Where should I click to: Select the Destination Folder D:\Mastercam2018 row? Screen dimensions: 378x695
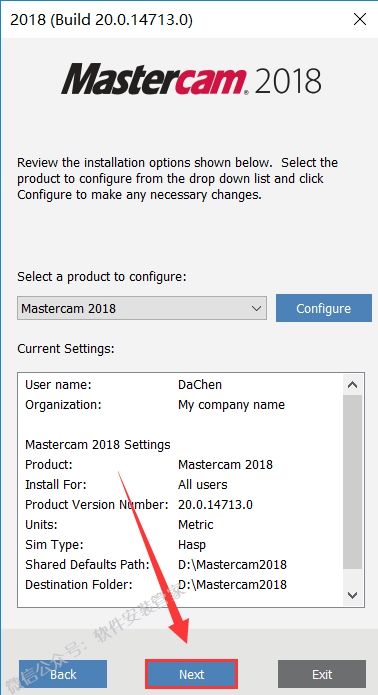point(181,585)
